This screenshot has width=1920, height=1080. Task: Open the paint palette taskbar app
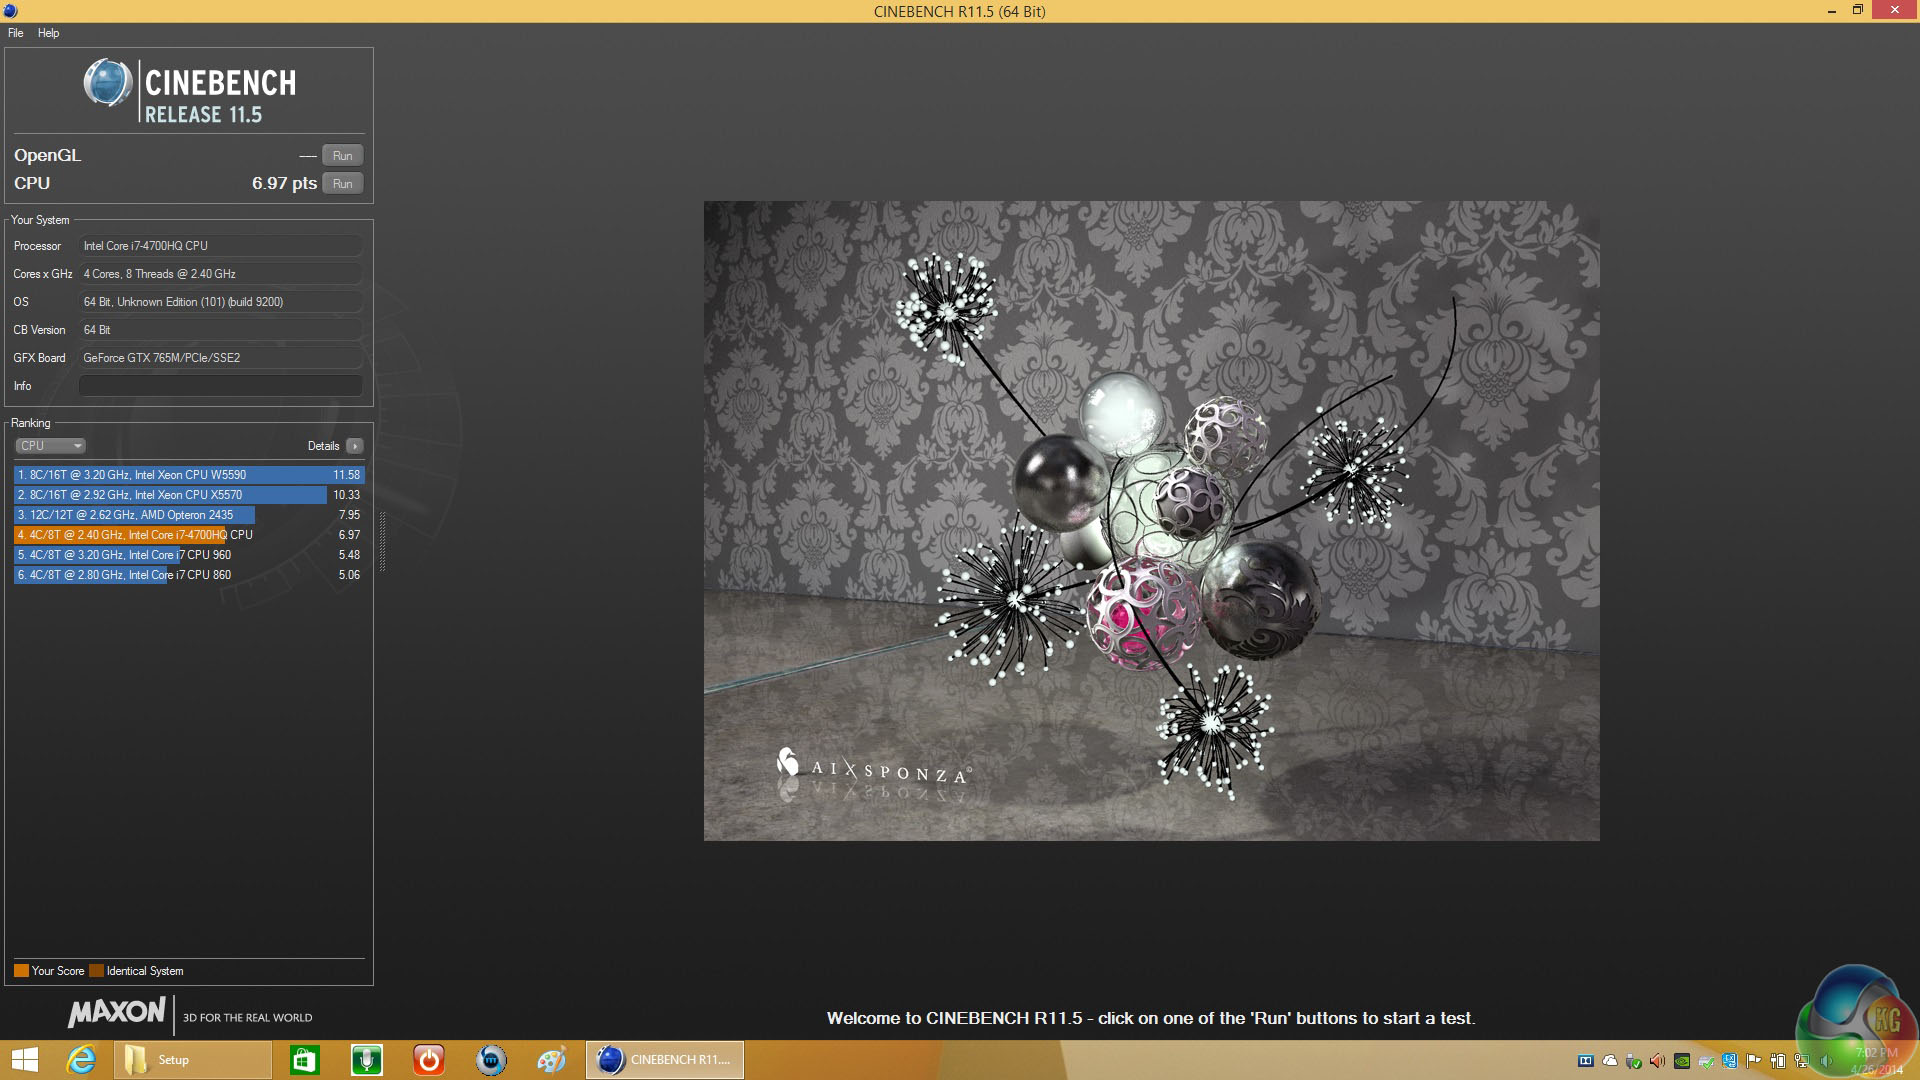tap(551, 1060)
